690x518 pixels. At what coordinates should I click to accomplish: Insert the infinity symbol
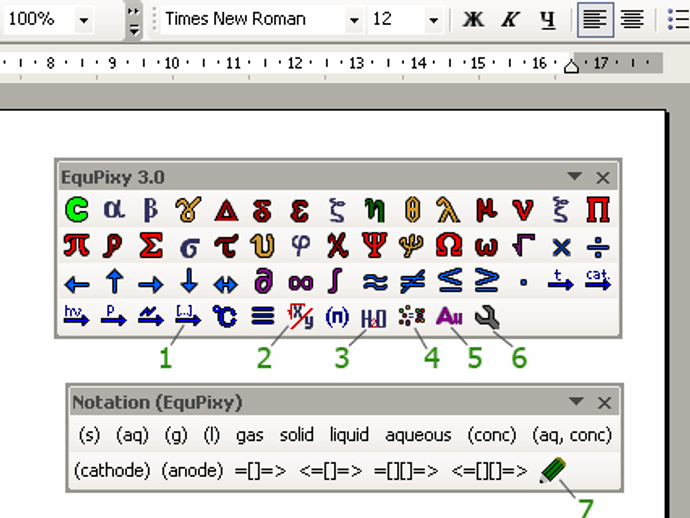[301, 282]
